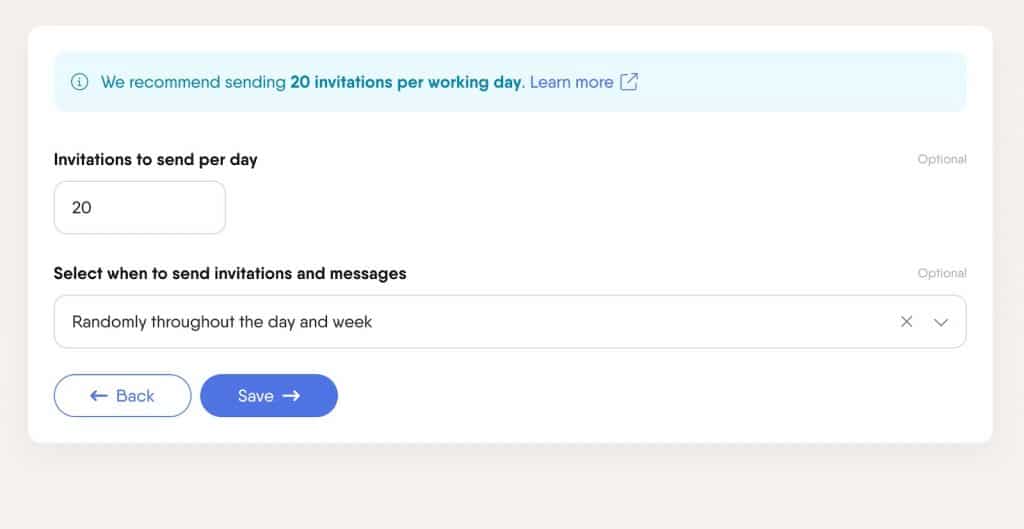The height and width of the screenshot is (529, 1024).
Task: Click the Optional tag beside invitations per day
Action: click(x=942, y=159)
